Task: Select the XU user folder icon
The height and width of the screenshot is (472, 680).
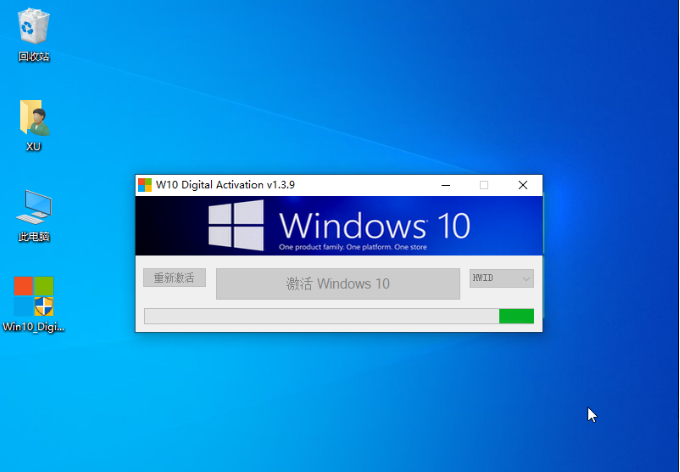Action: pos(34,118)
